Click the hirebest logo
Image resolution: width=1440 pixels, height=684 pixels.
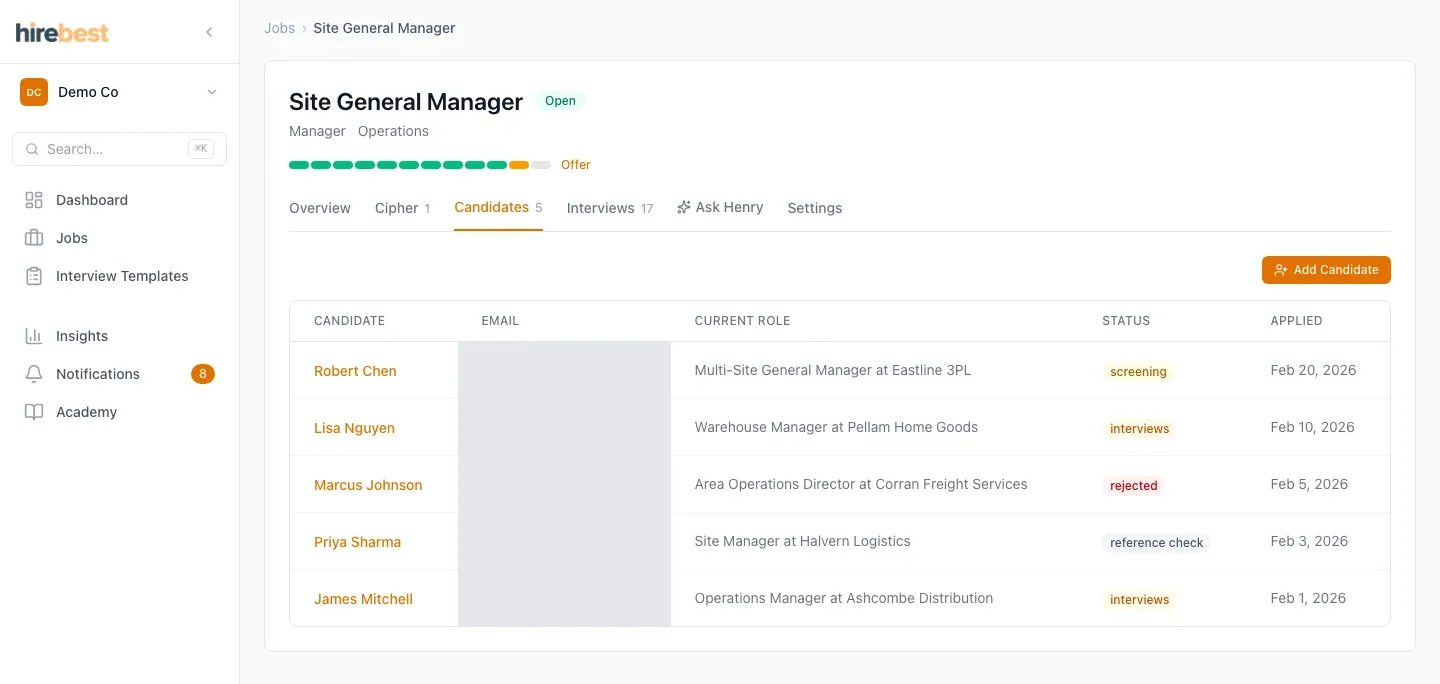click(x=62, y=32)
